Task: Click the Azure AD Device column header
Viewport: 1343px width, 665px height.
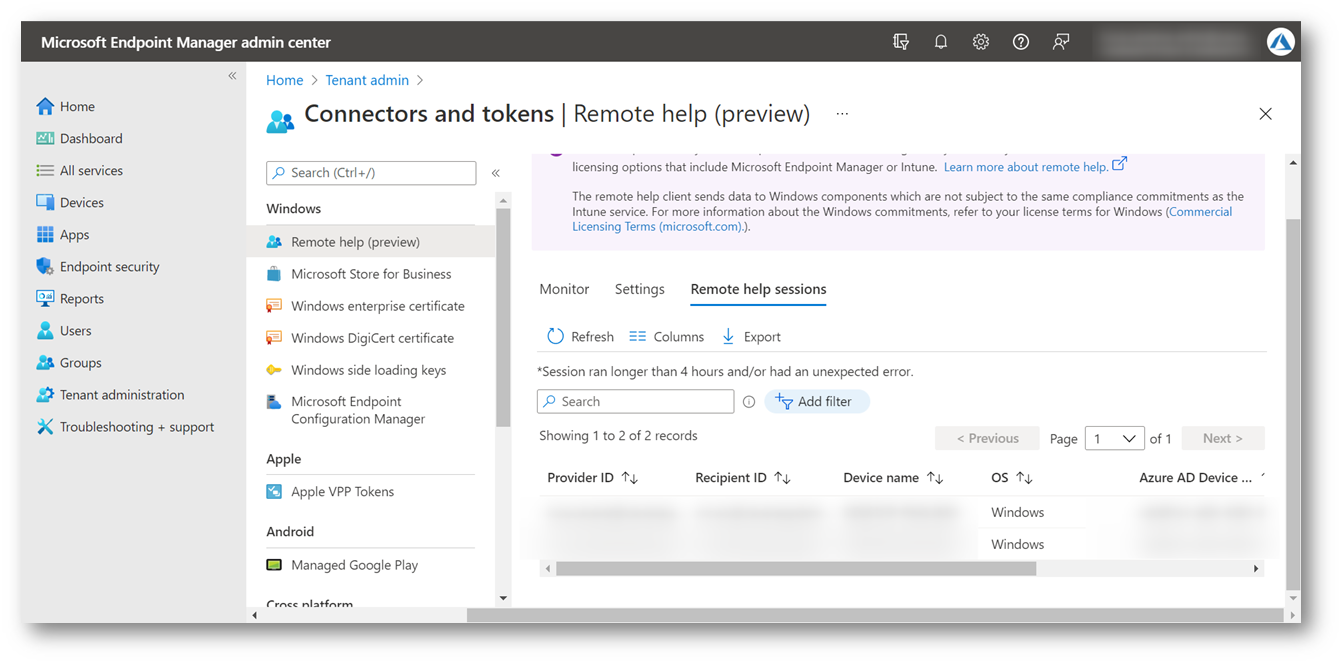Action: coord(1196,478)
